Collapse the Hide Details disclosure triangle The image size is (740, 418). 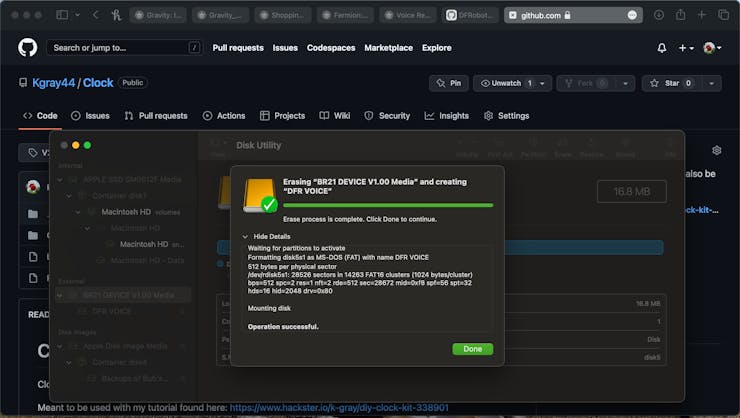pos(245,237)
